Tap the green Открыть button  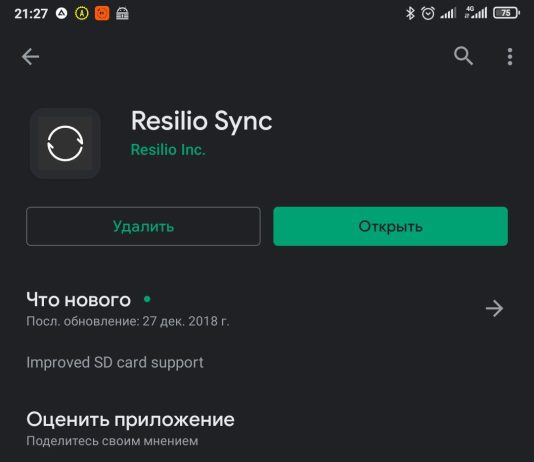390,226
